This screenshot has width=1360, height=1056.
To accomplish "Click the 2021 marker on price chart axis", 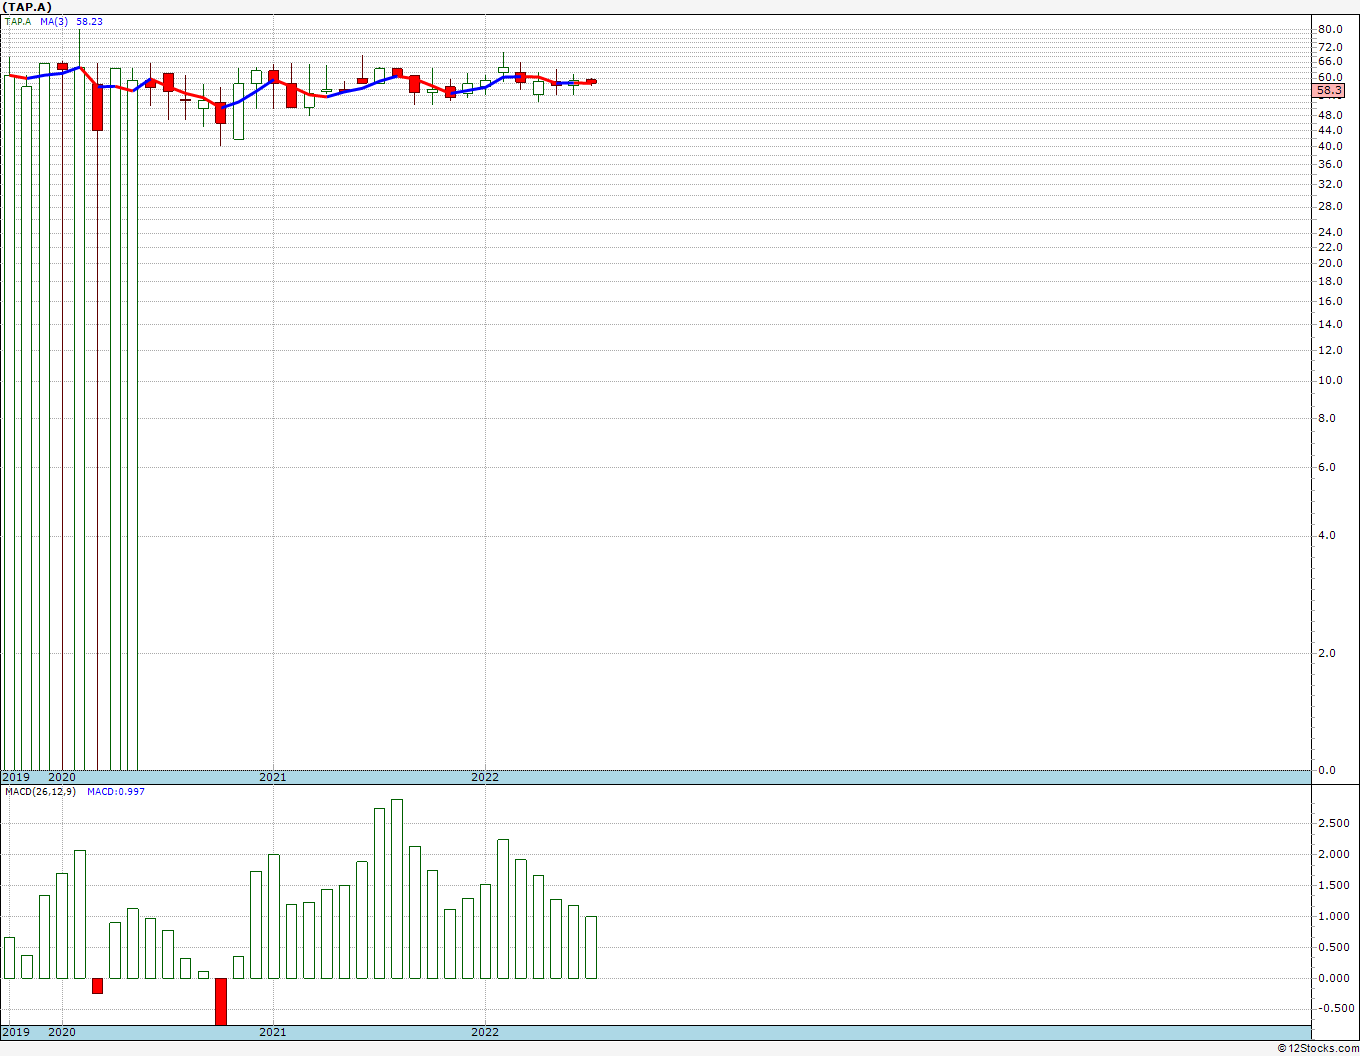I will click(273, 777).
